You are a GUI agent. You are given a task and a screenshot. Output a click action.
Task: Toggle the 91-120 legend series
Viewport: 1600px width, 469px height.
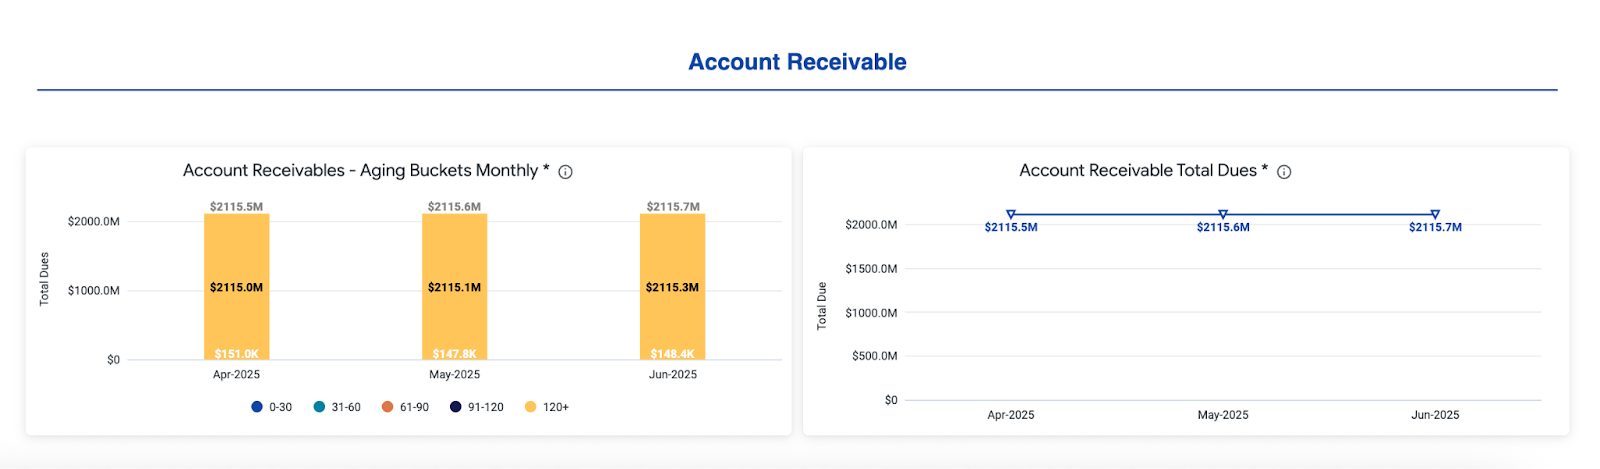(x=477, y=407)
